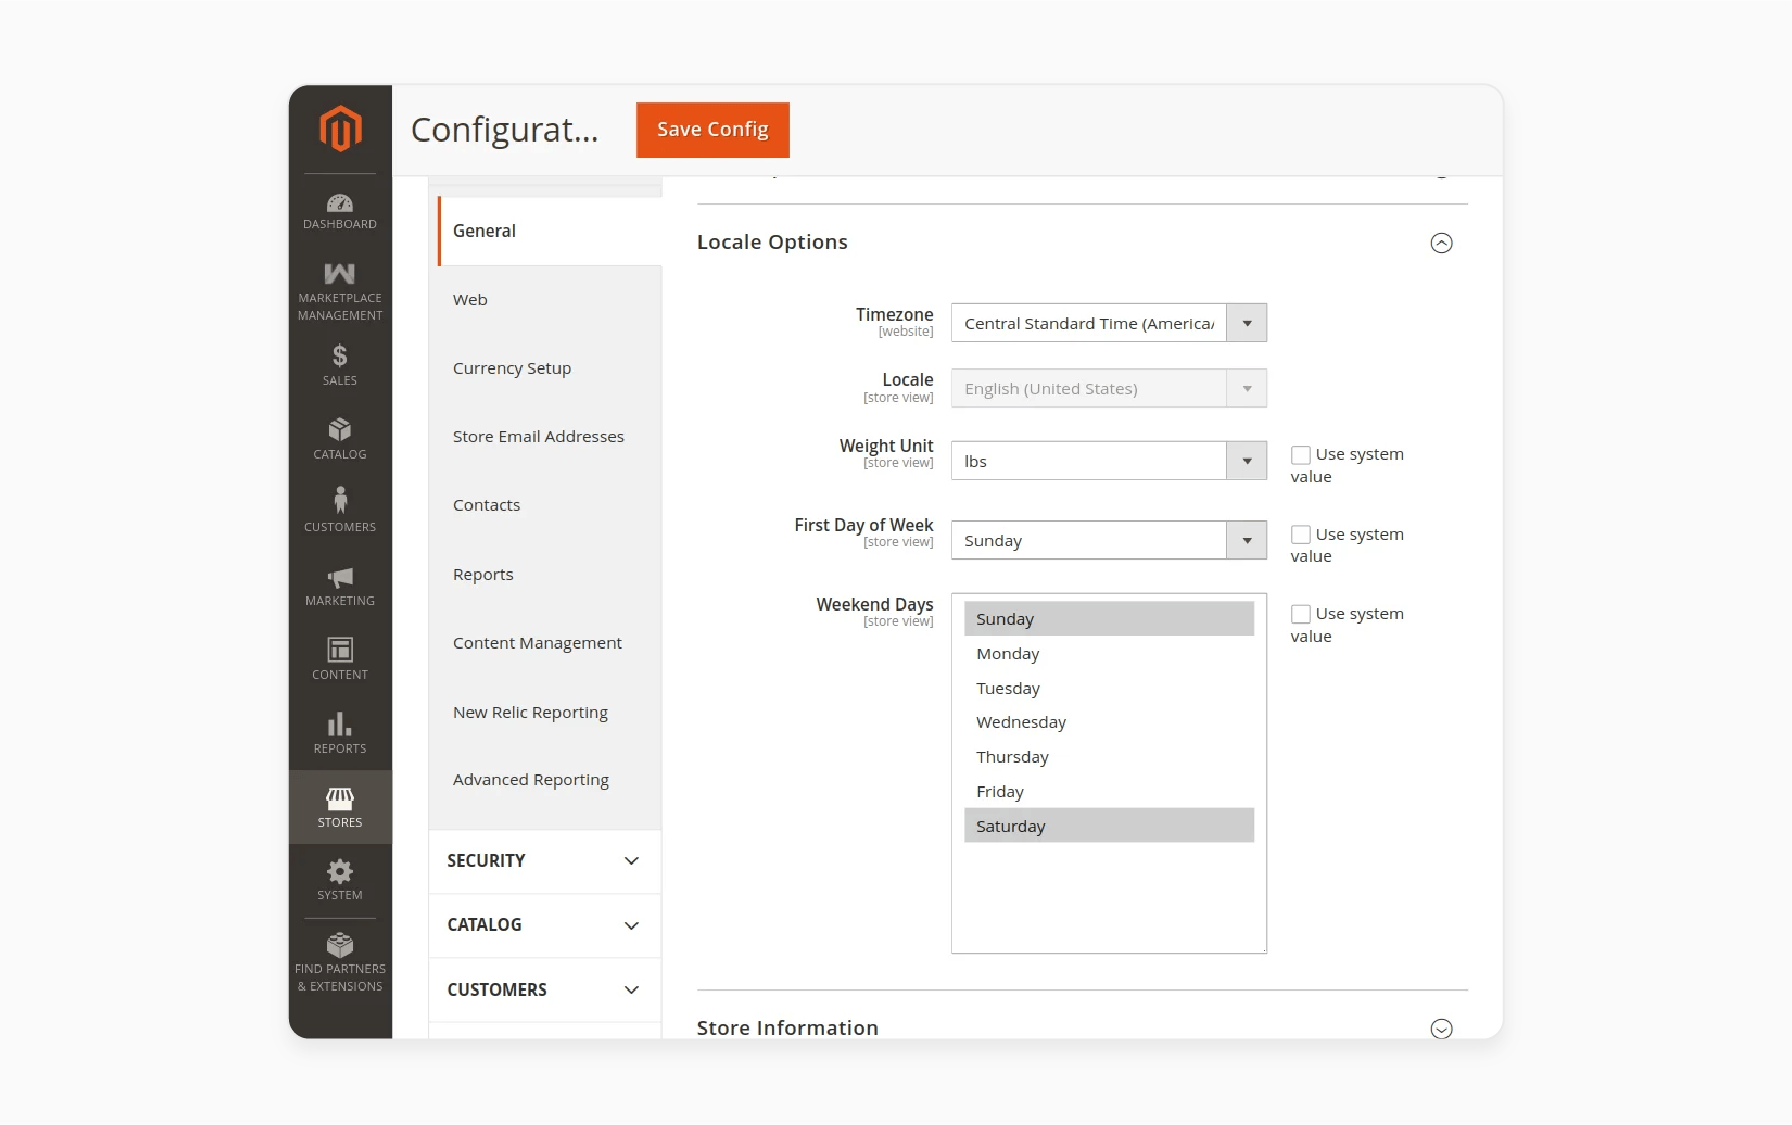This screenshot has height=1125, width=1792.
Task: Select Thursday in Weekend Days list
Action: 1109,757
